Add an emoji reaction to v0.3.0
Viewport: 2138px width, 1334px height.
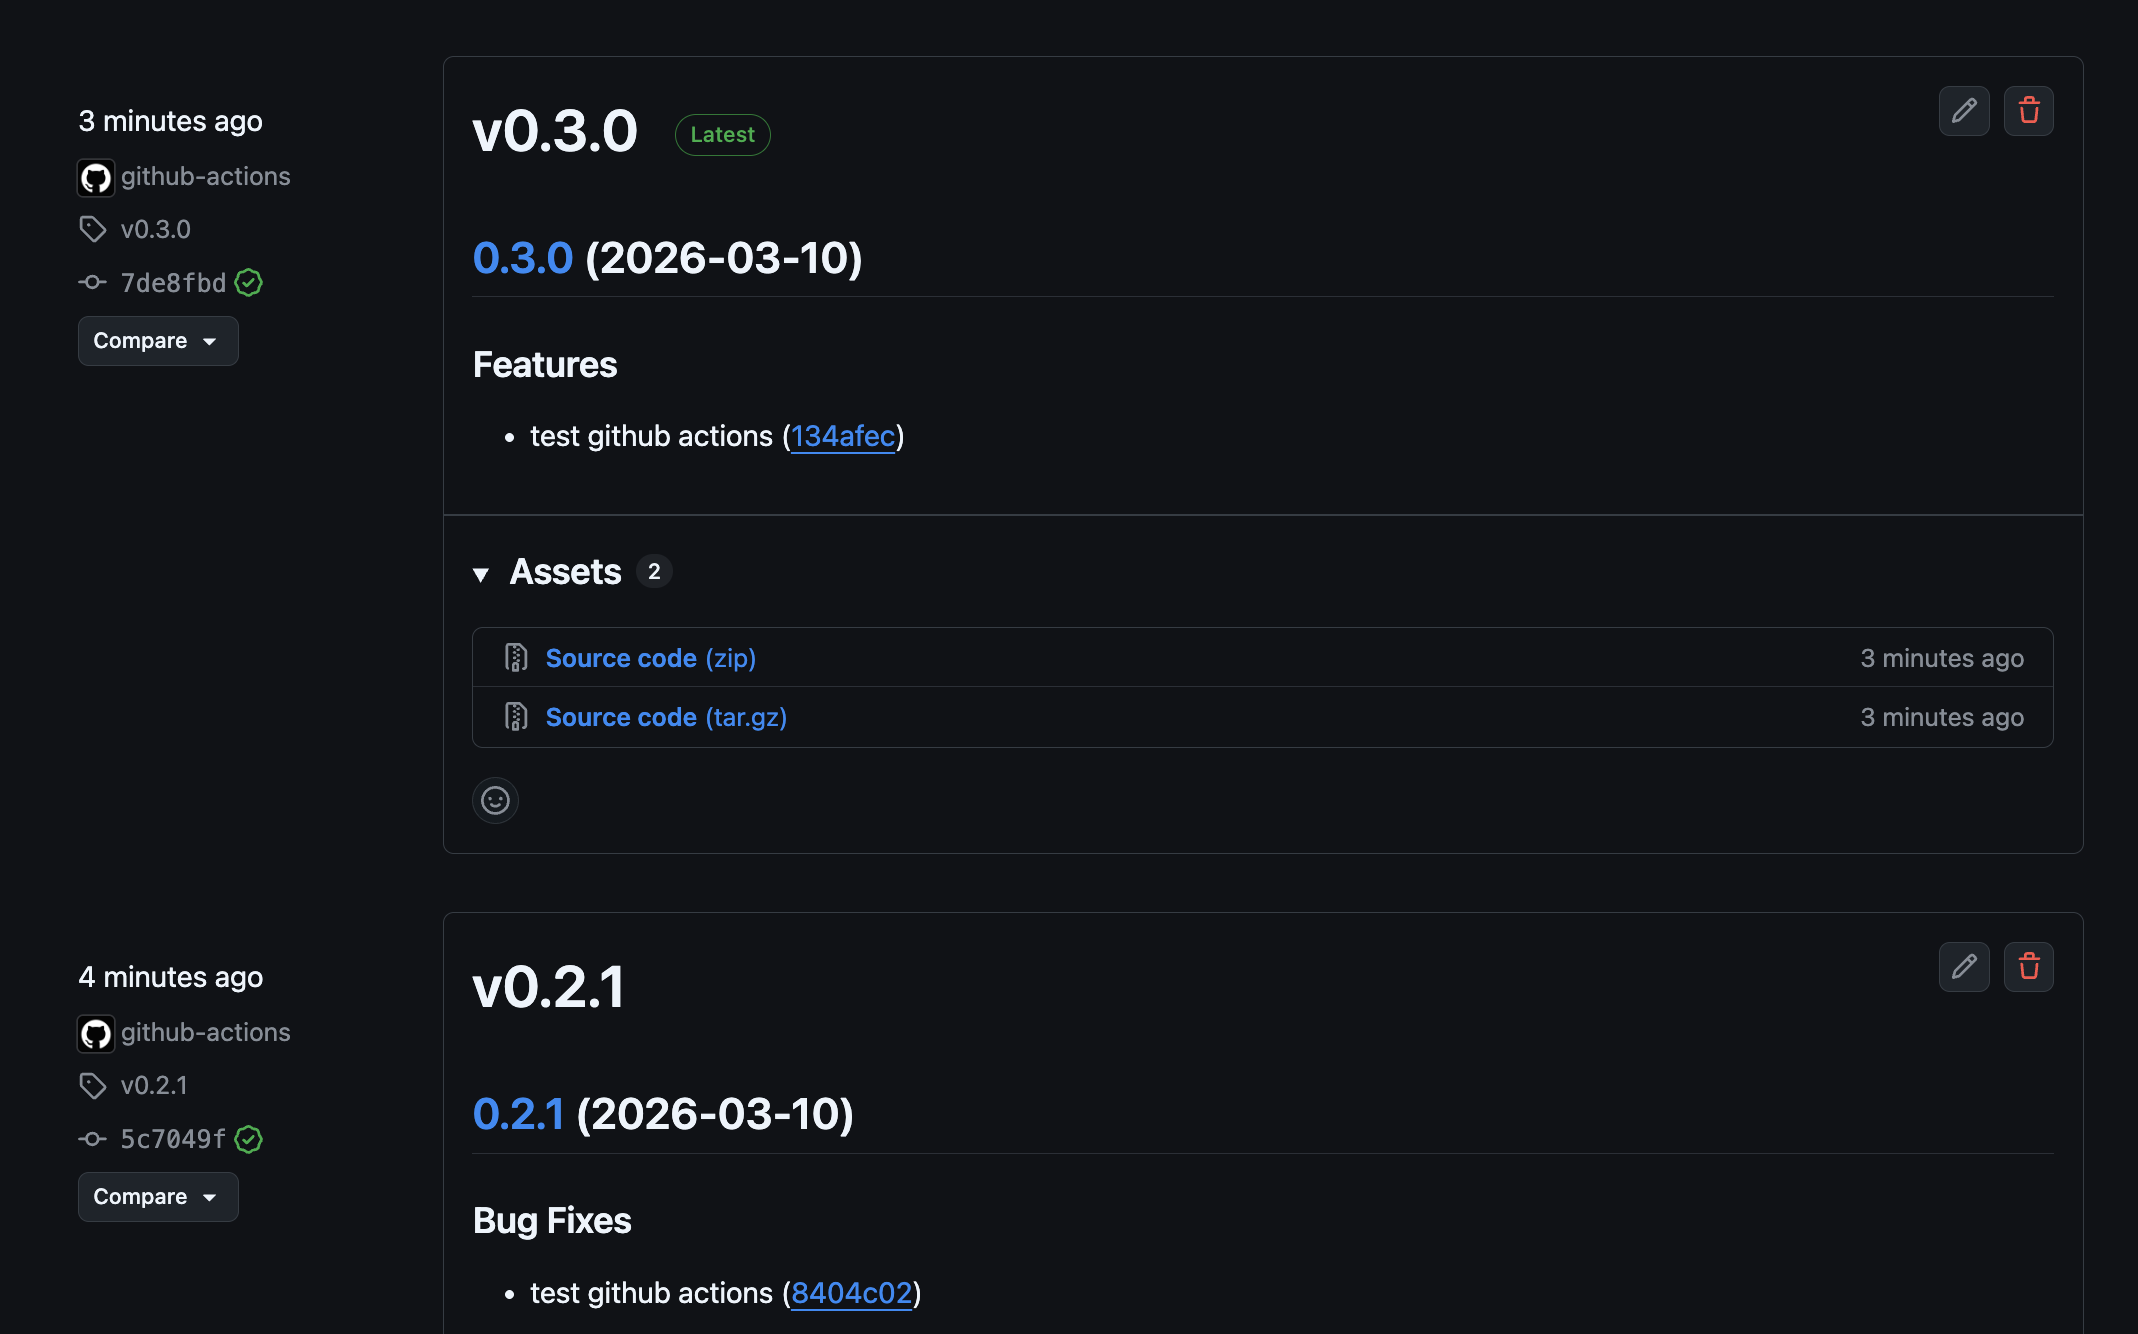click(495, 800)
